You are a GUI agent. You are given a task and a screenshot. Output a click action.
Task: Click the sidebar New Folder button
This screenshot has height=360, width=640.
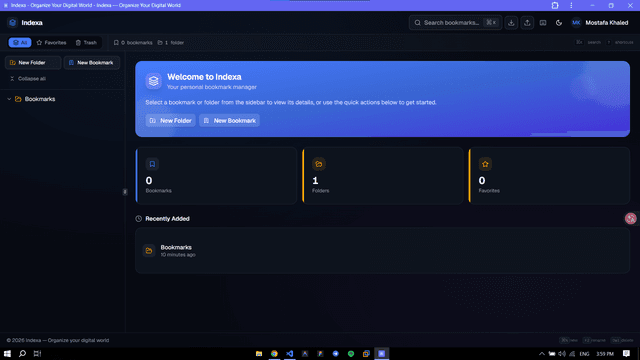[x=33, y=62]
